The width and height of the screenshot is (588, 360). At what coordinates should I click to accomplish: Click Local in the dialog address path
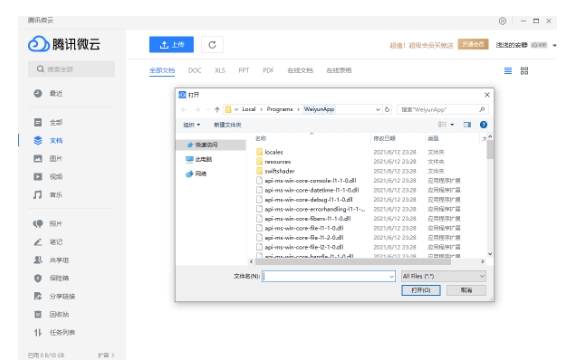[x=249, y=109]
